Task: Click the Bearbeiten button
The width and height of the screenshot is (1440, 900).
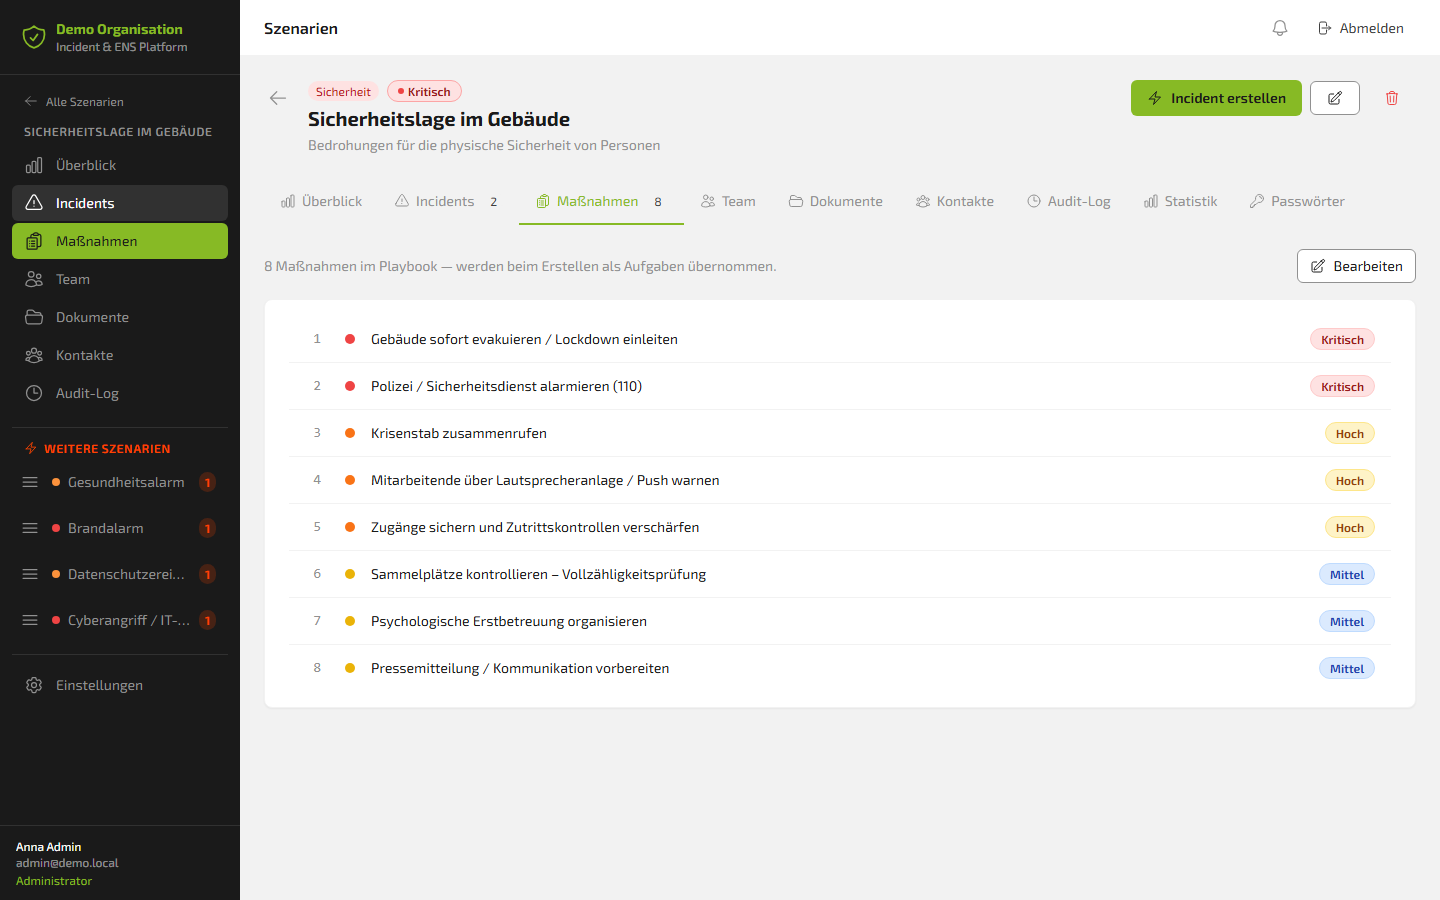Action: point(1356,266)
